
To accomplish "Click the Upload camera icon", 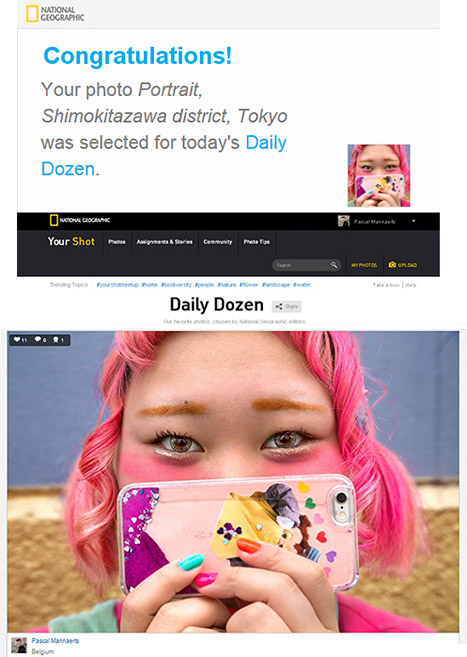I will click(392, 264).
